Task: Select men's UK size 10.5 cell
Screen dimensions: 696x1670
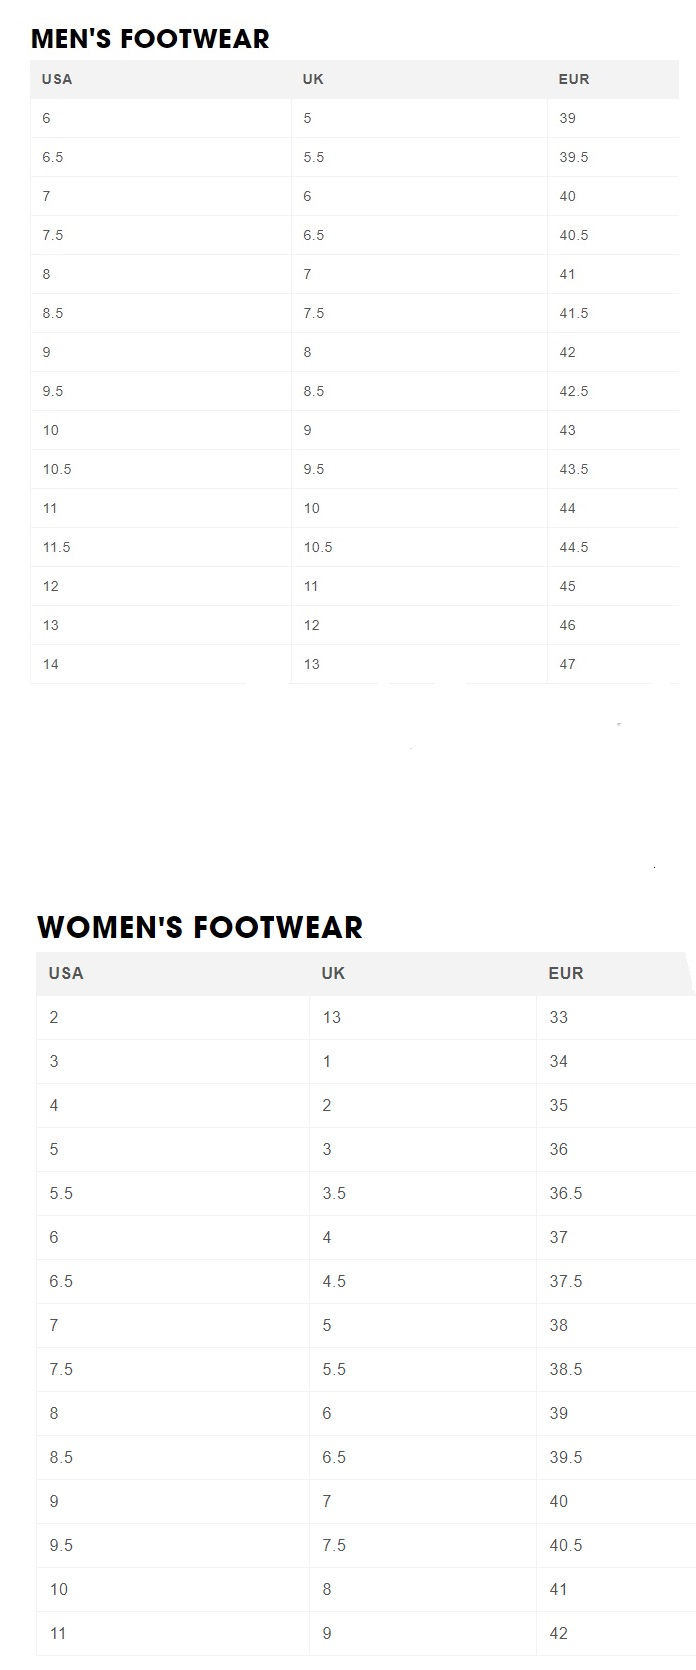Action: pos(318,547)
